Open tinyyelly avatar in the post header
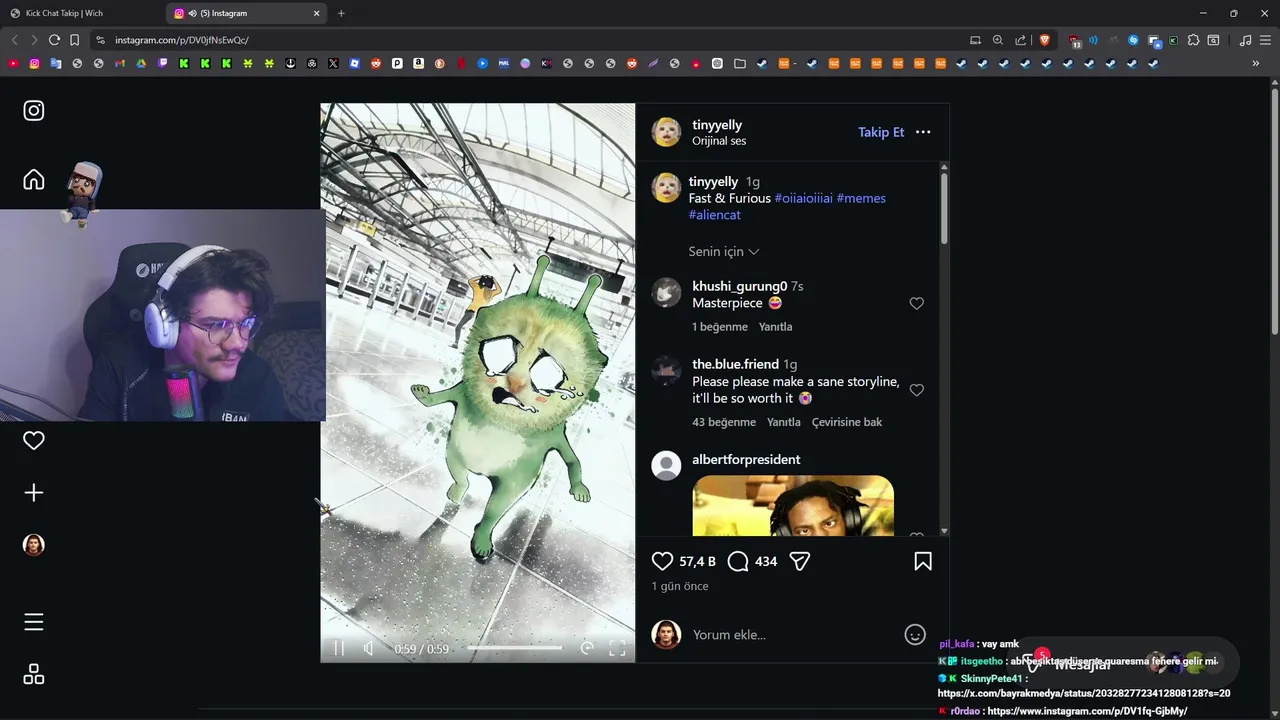Screen dimensions: 1280x720 coord(666,132)
